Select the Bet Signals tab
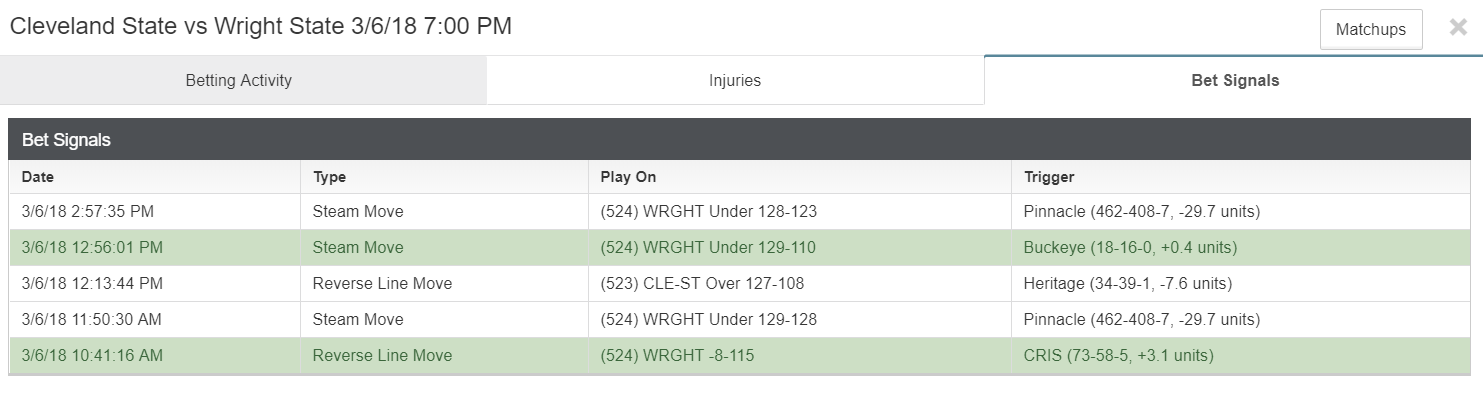 1234,80
